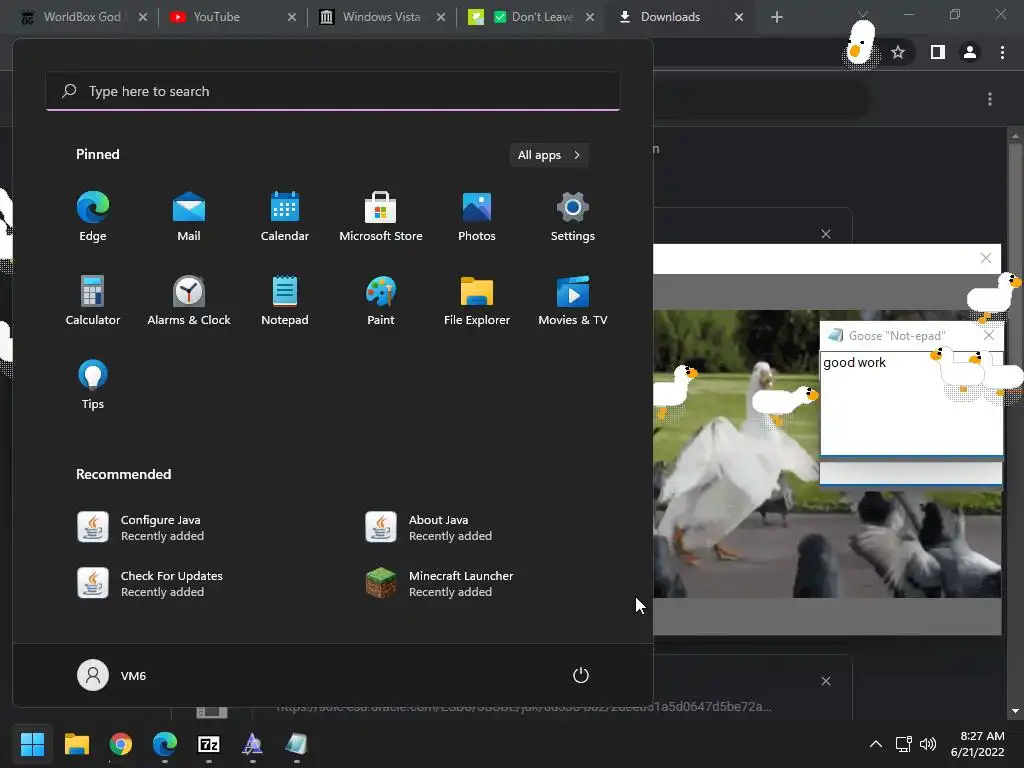Click text area in Goose Not-epad
The height and width of the screenshot is (768, 1024).
tap(911, 403)
